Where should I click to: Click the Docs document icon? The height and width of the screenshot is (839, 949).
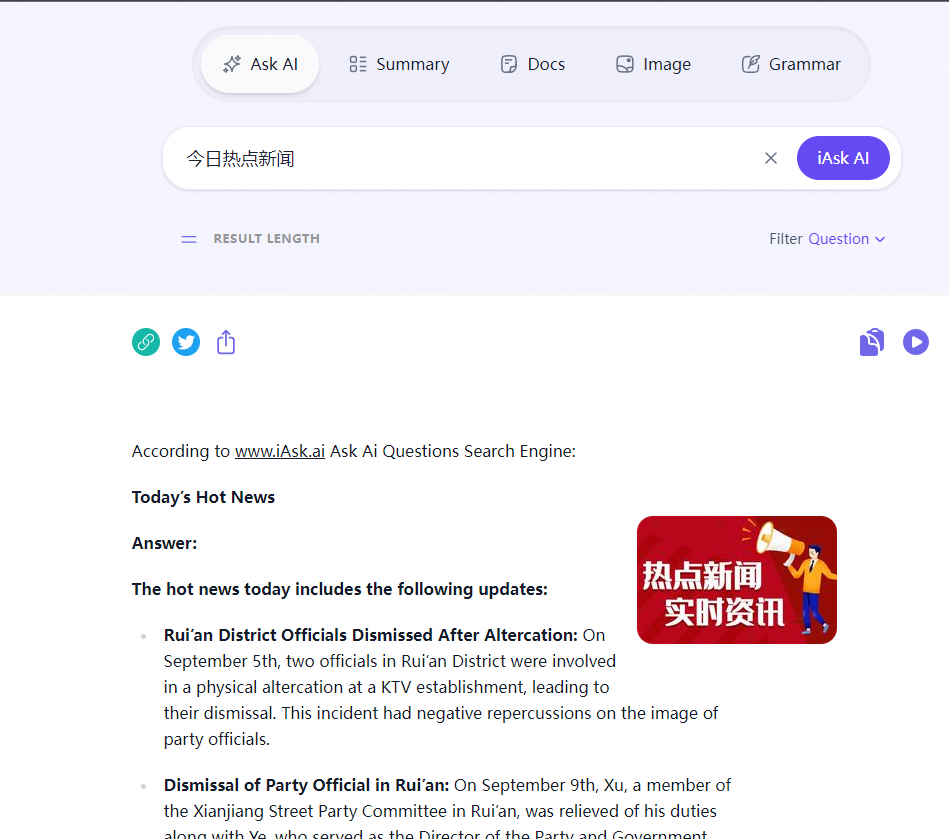509,63
